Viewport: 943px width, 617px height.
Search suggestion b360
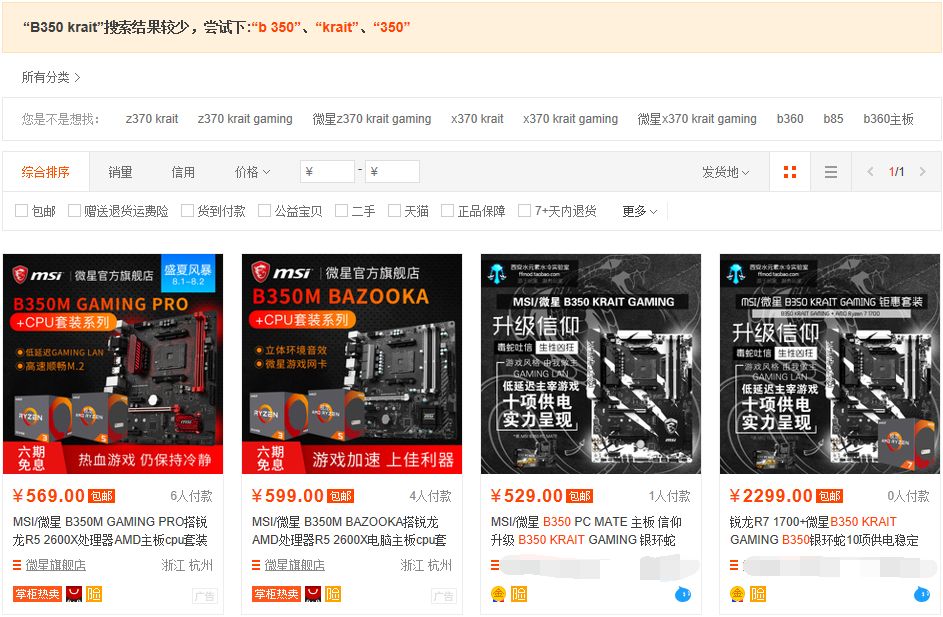tap(790, 119)
